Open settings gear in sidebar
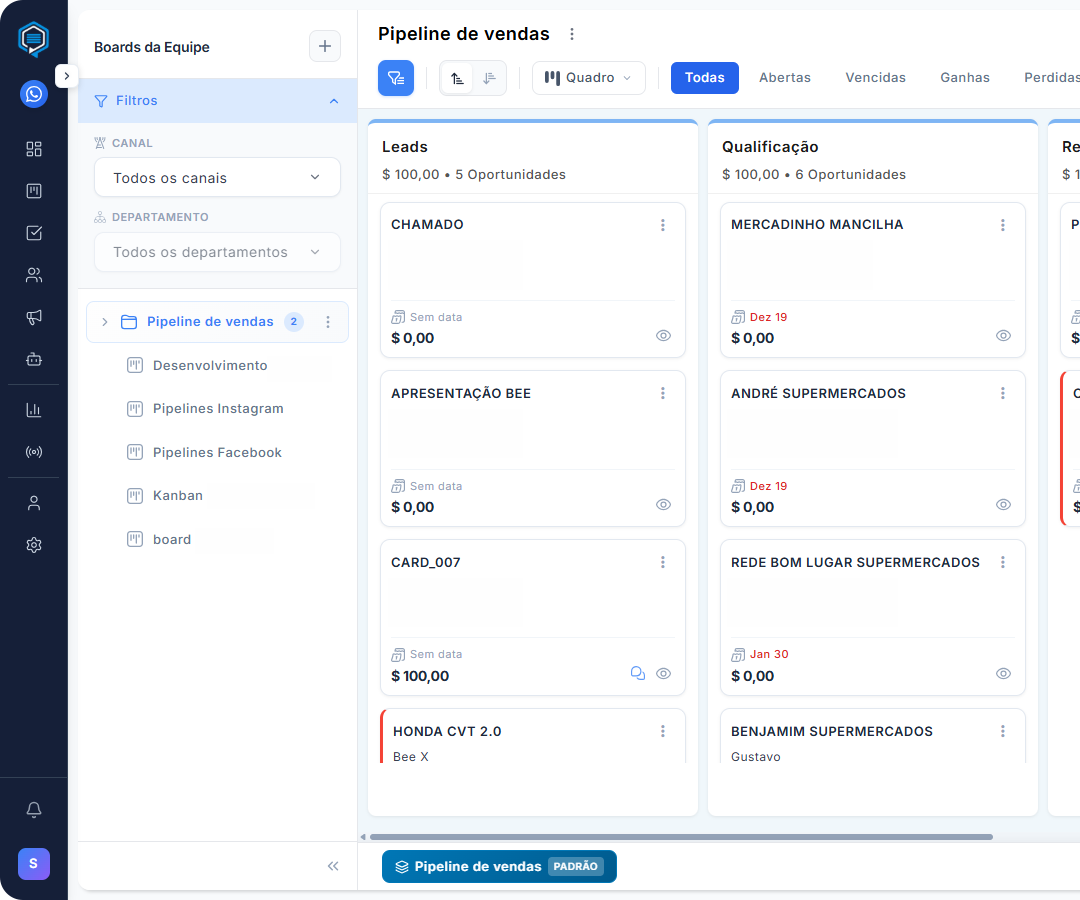The image size is (1080, 900). tap(34, 545)
